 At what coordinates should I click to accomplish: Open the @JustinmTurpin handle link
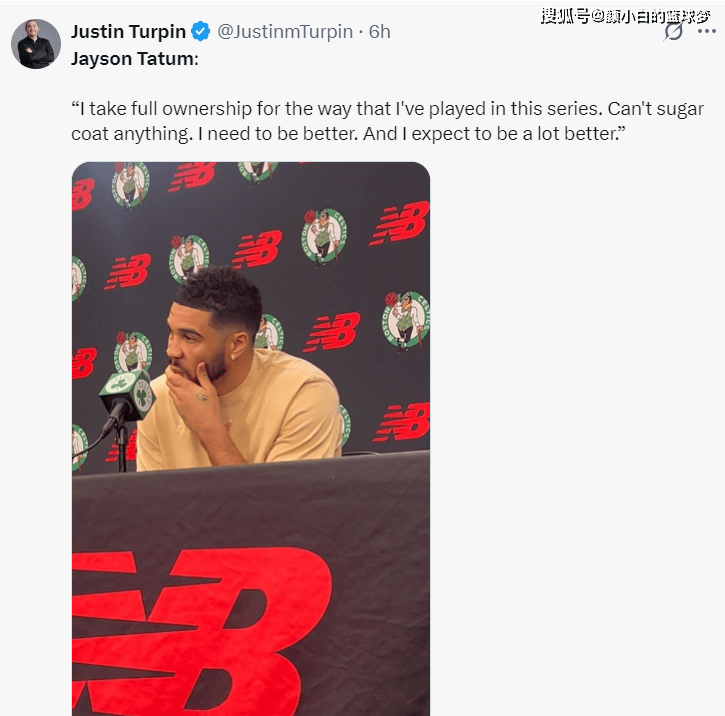point(285,31)
